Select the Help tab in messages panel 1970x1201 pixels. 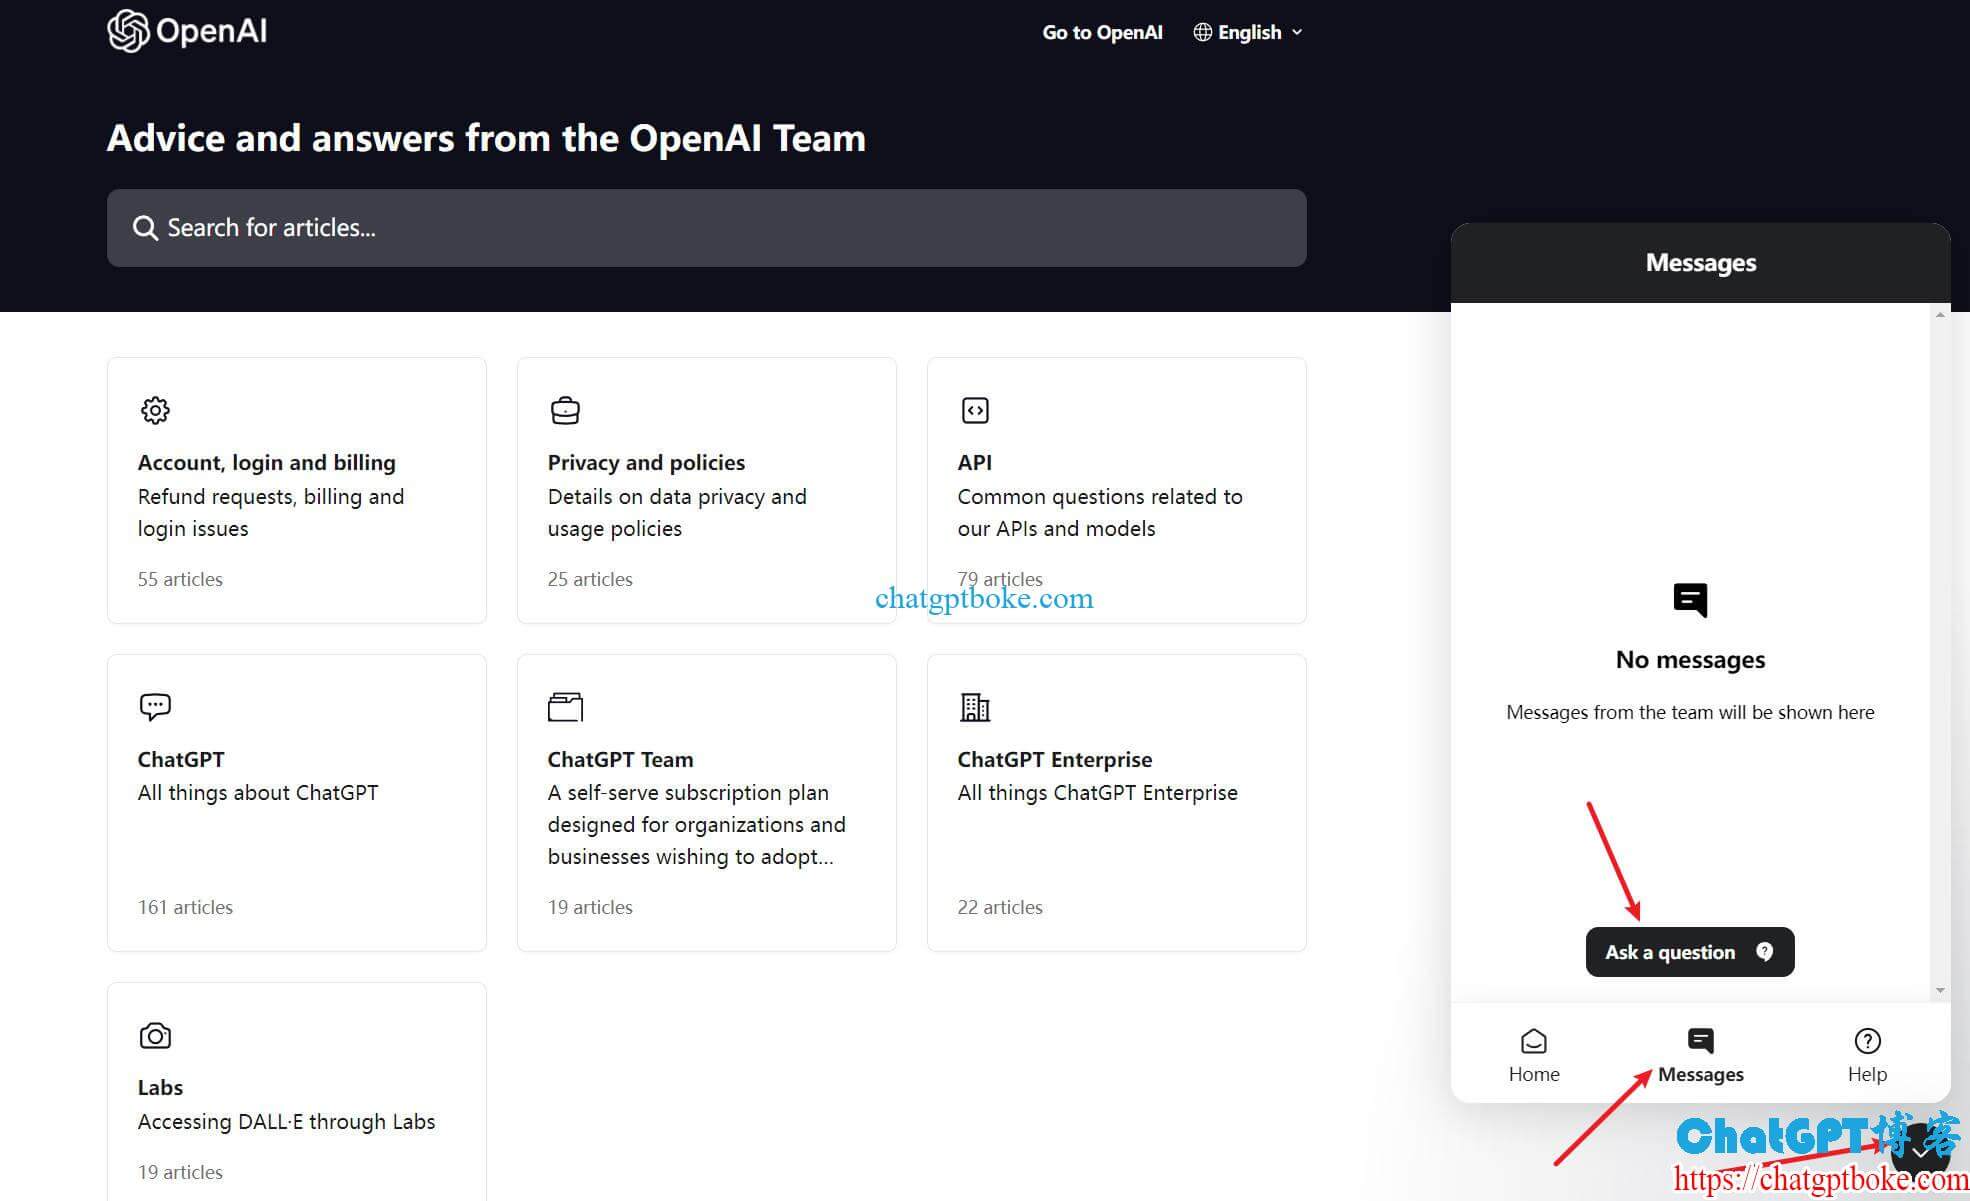click(1866, 1055)
